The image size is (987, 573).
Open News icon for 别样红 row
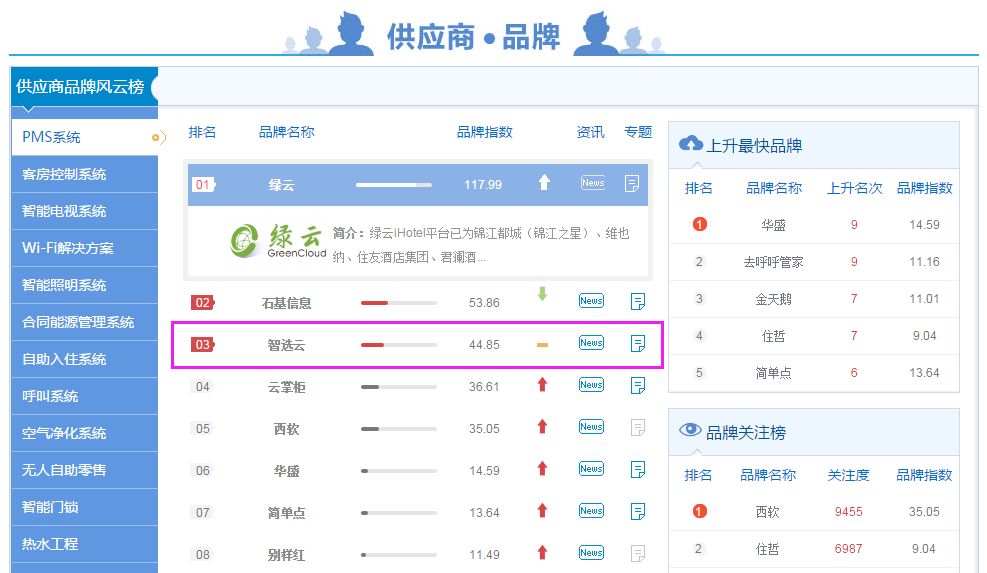click(591, 553)
